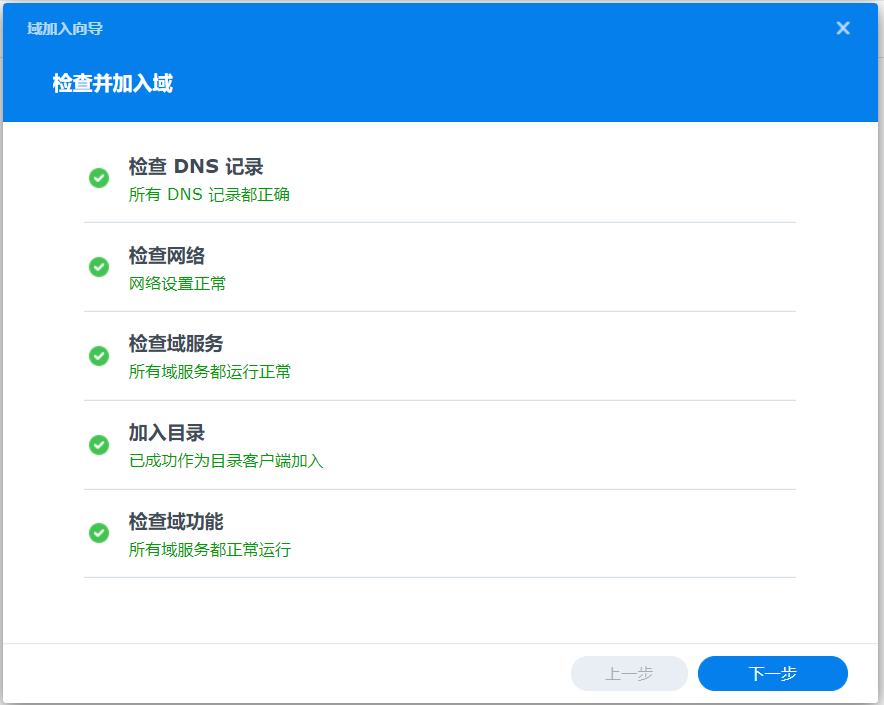
Task: Click the 检查并加入域 page title
Action: tap(113, 83)
